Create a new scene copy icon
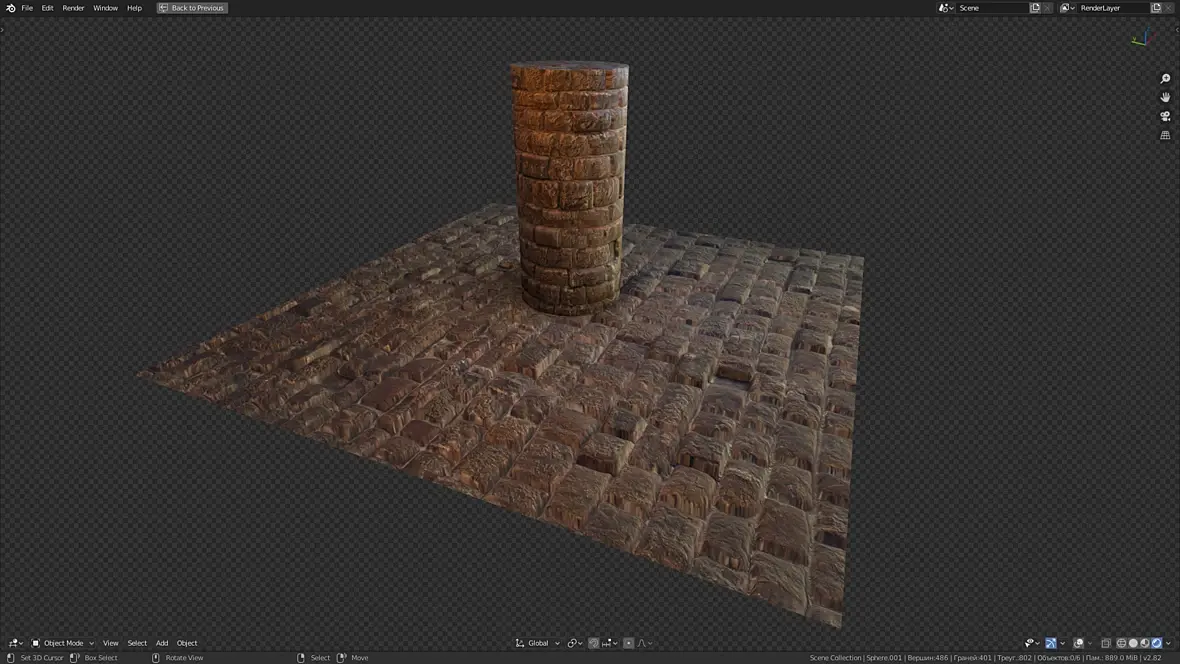This screenshot has width=1180, height=664. tap(1036, 8)
